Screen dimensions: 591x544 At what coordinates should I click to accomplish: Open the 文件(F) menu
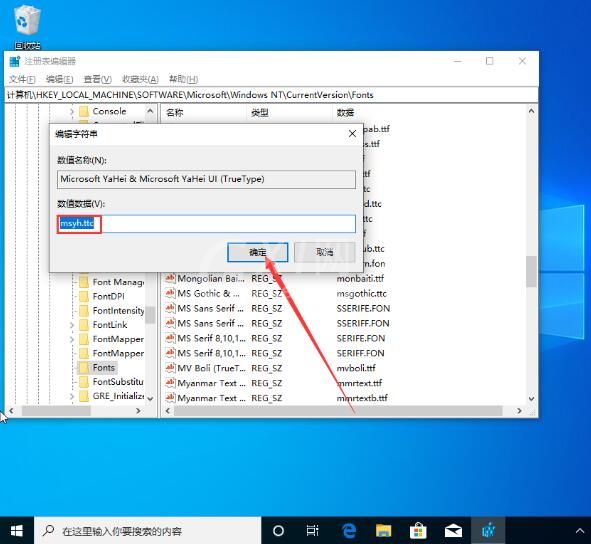click(22, 80)
